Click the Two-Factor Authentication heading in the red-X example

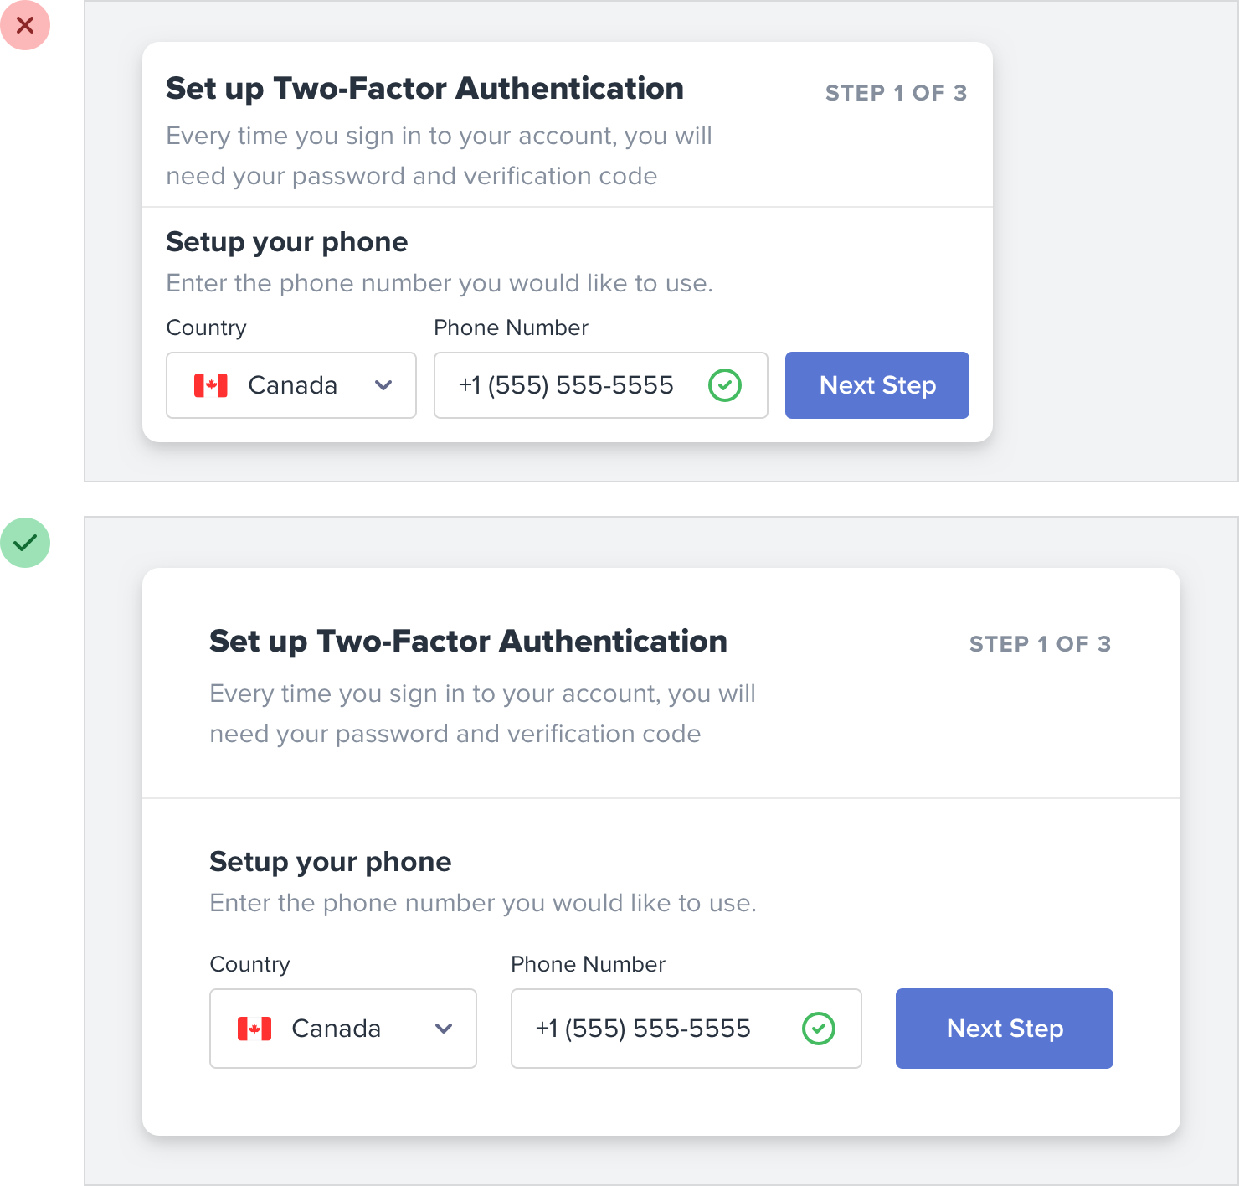[x=424, y=89]
